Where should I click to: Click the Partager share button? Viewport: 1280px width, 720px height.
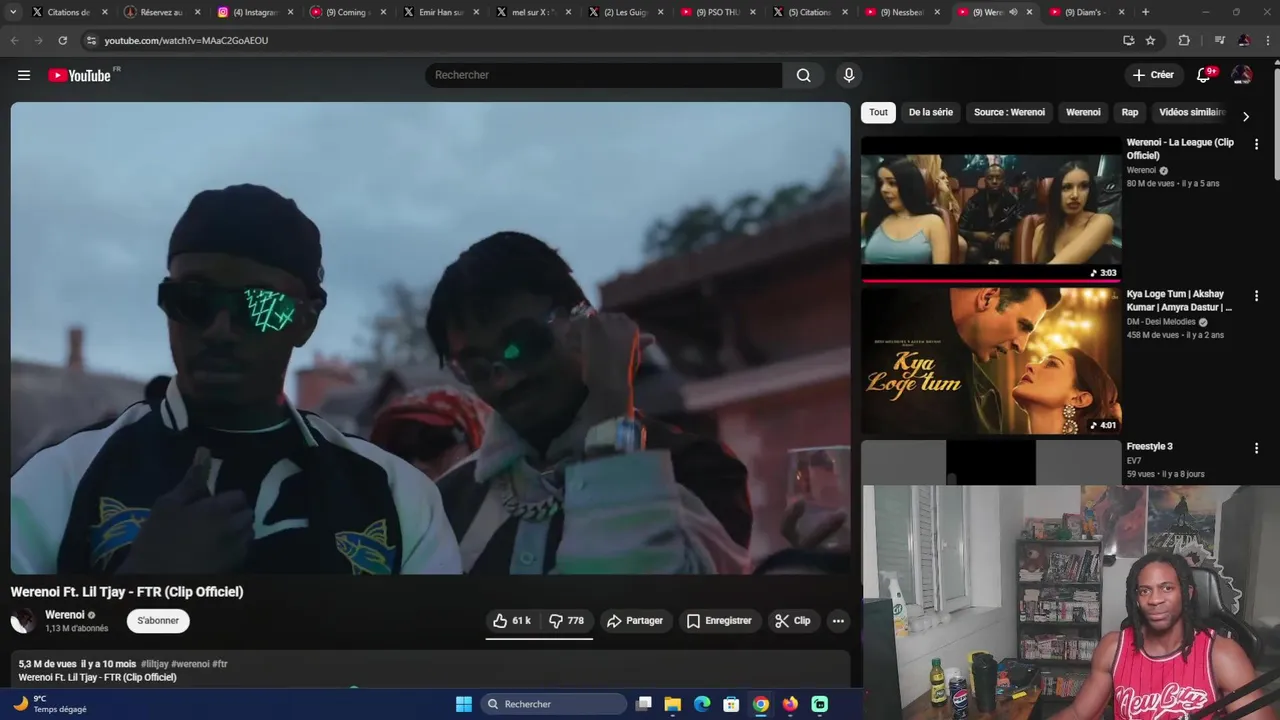click(635, 621)
